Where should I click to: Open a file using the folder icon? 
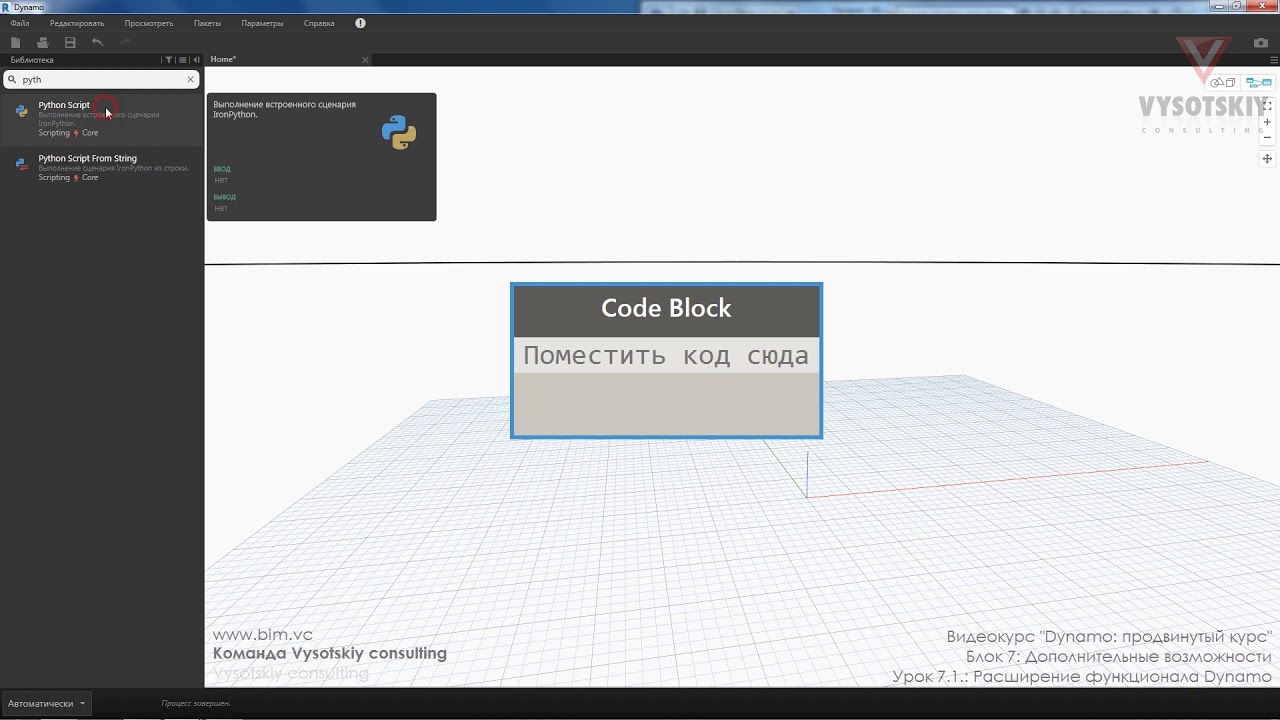coord(42,42)
